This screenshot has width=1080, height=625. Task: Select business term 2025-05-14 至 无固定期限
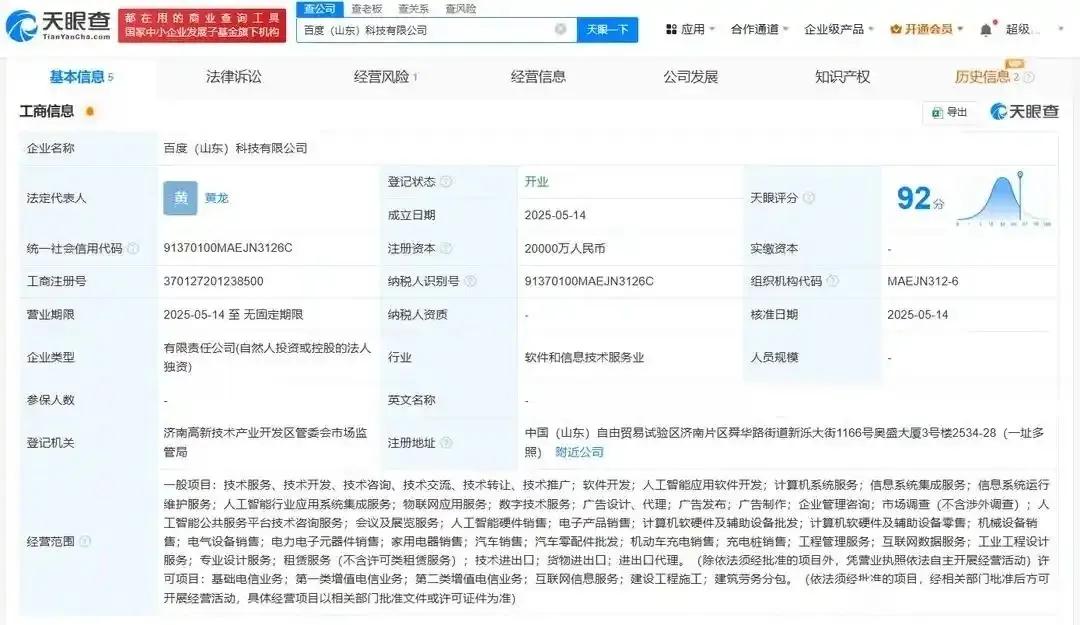pyautogui.click(x=233, y=315)
